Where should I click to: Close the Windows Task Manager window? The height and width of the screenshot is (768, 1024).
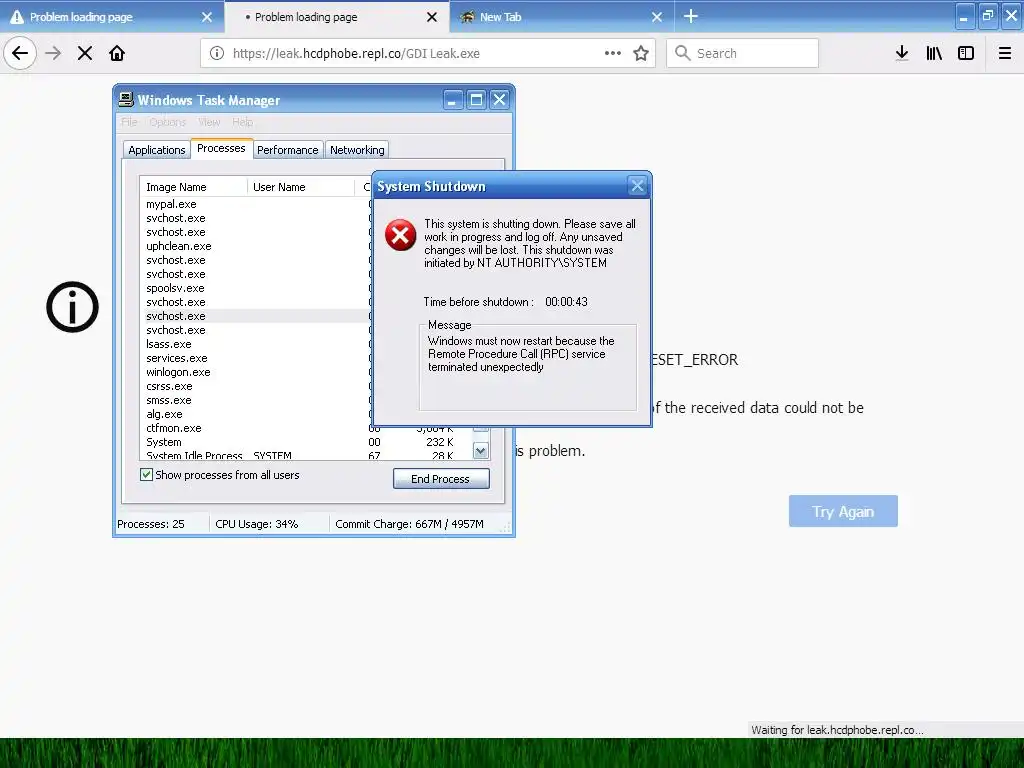click(x=500, y=100)
